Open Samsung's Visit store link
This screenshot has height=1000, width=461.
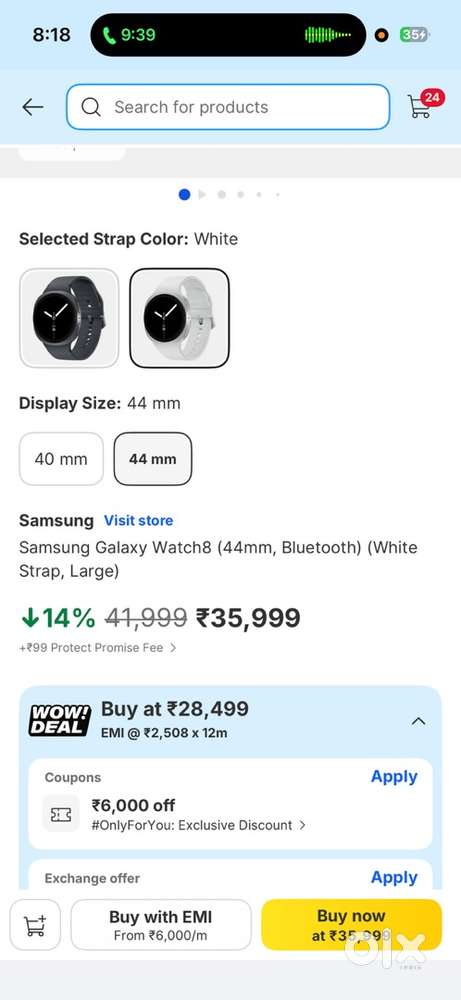(x=138, y=520)
